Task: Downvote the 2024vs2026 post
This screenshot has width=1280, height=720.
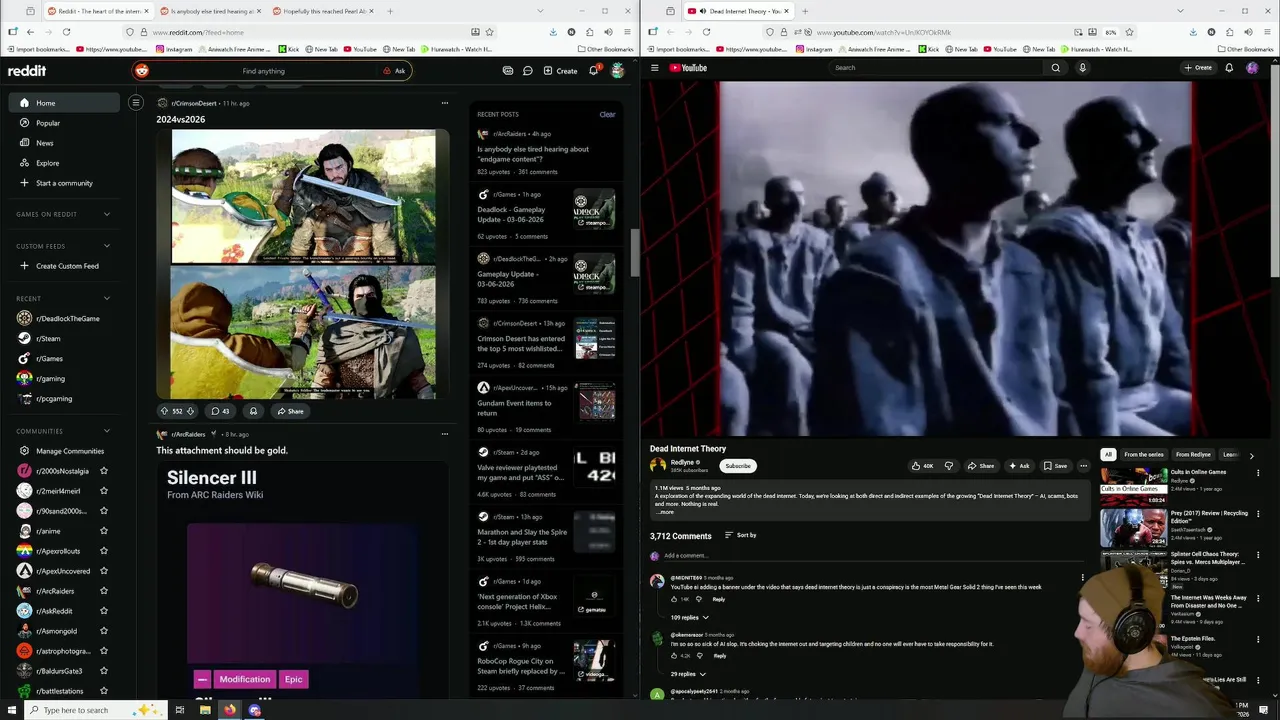Action: (x=190, y=411)
